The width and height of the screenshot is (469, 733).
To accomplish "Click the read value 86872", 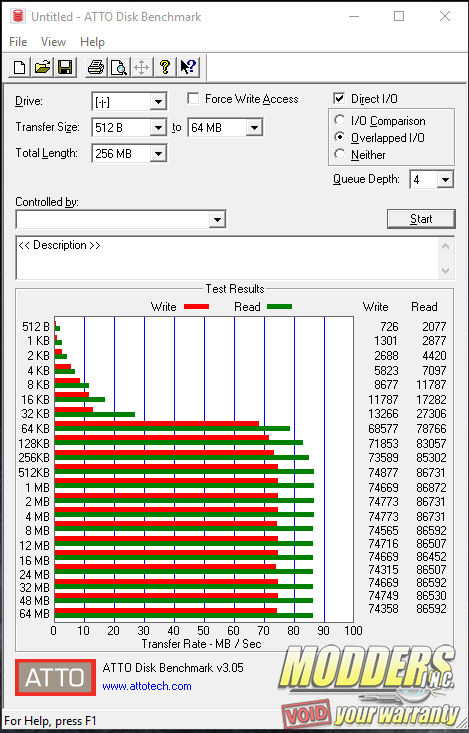I will [431, 488].
